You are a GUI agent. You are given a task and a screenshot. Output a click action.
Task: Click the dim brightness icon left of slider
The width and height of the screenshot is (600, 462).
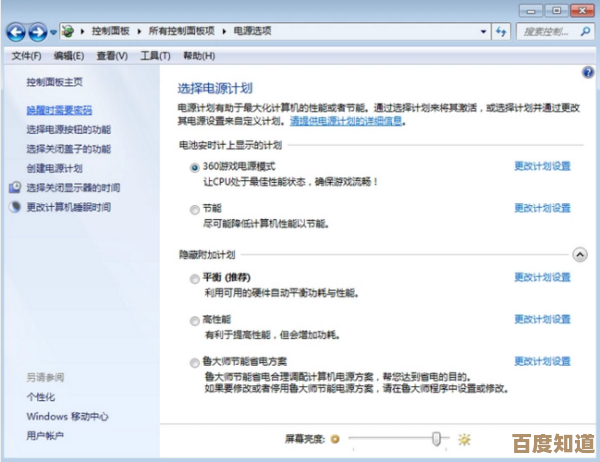point(335,439)
